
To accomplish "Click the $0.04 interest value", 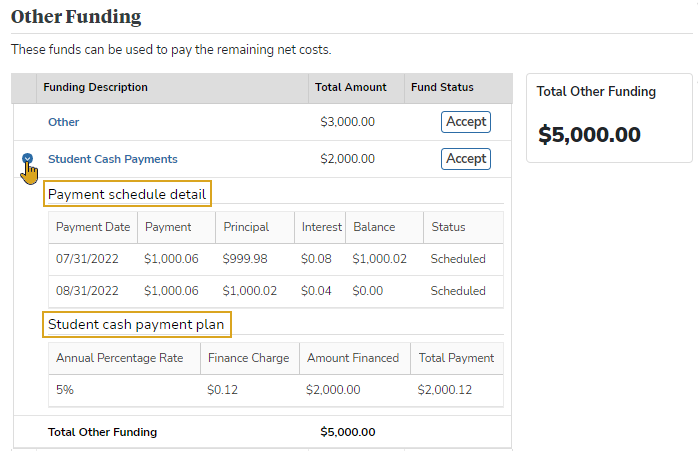I will tap(316, 291).
